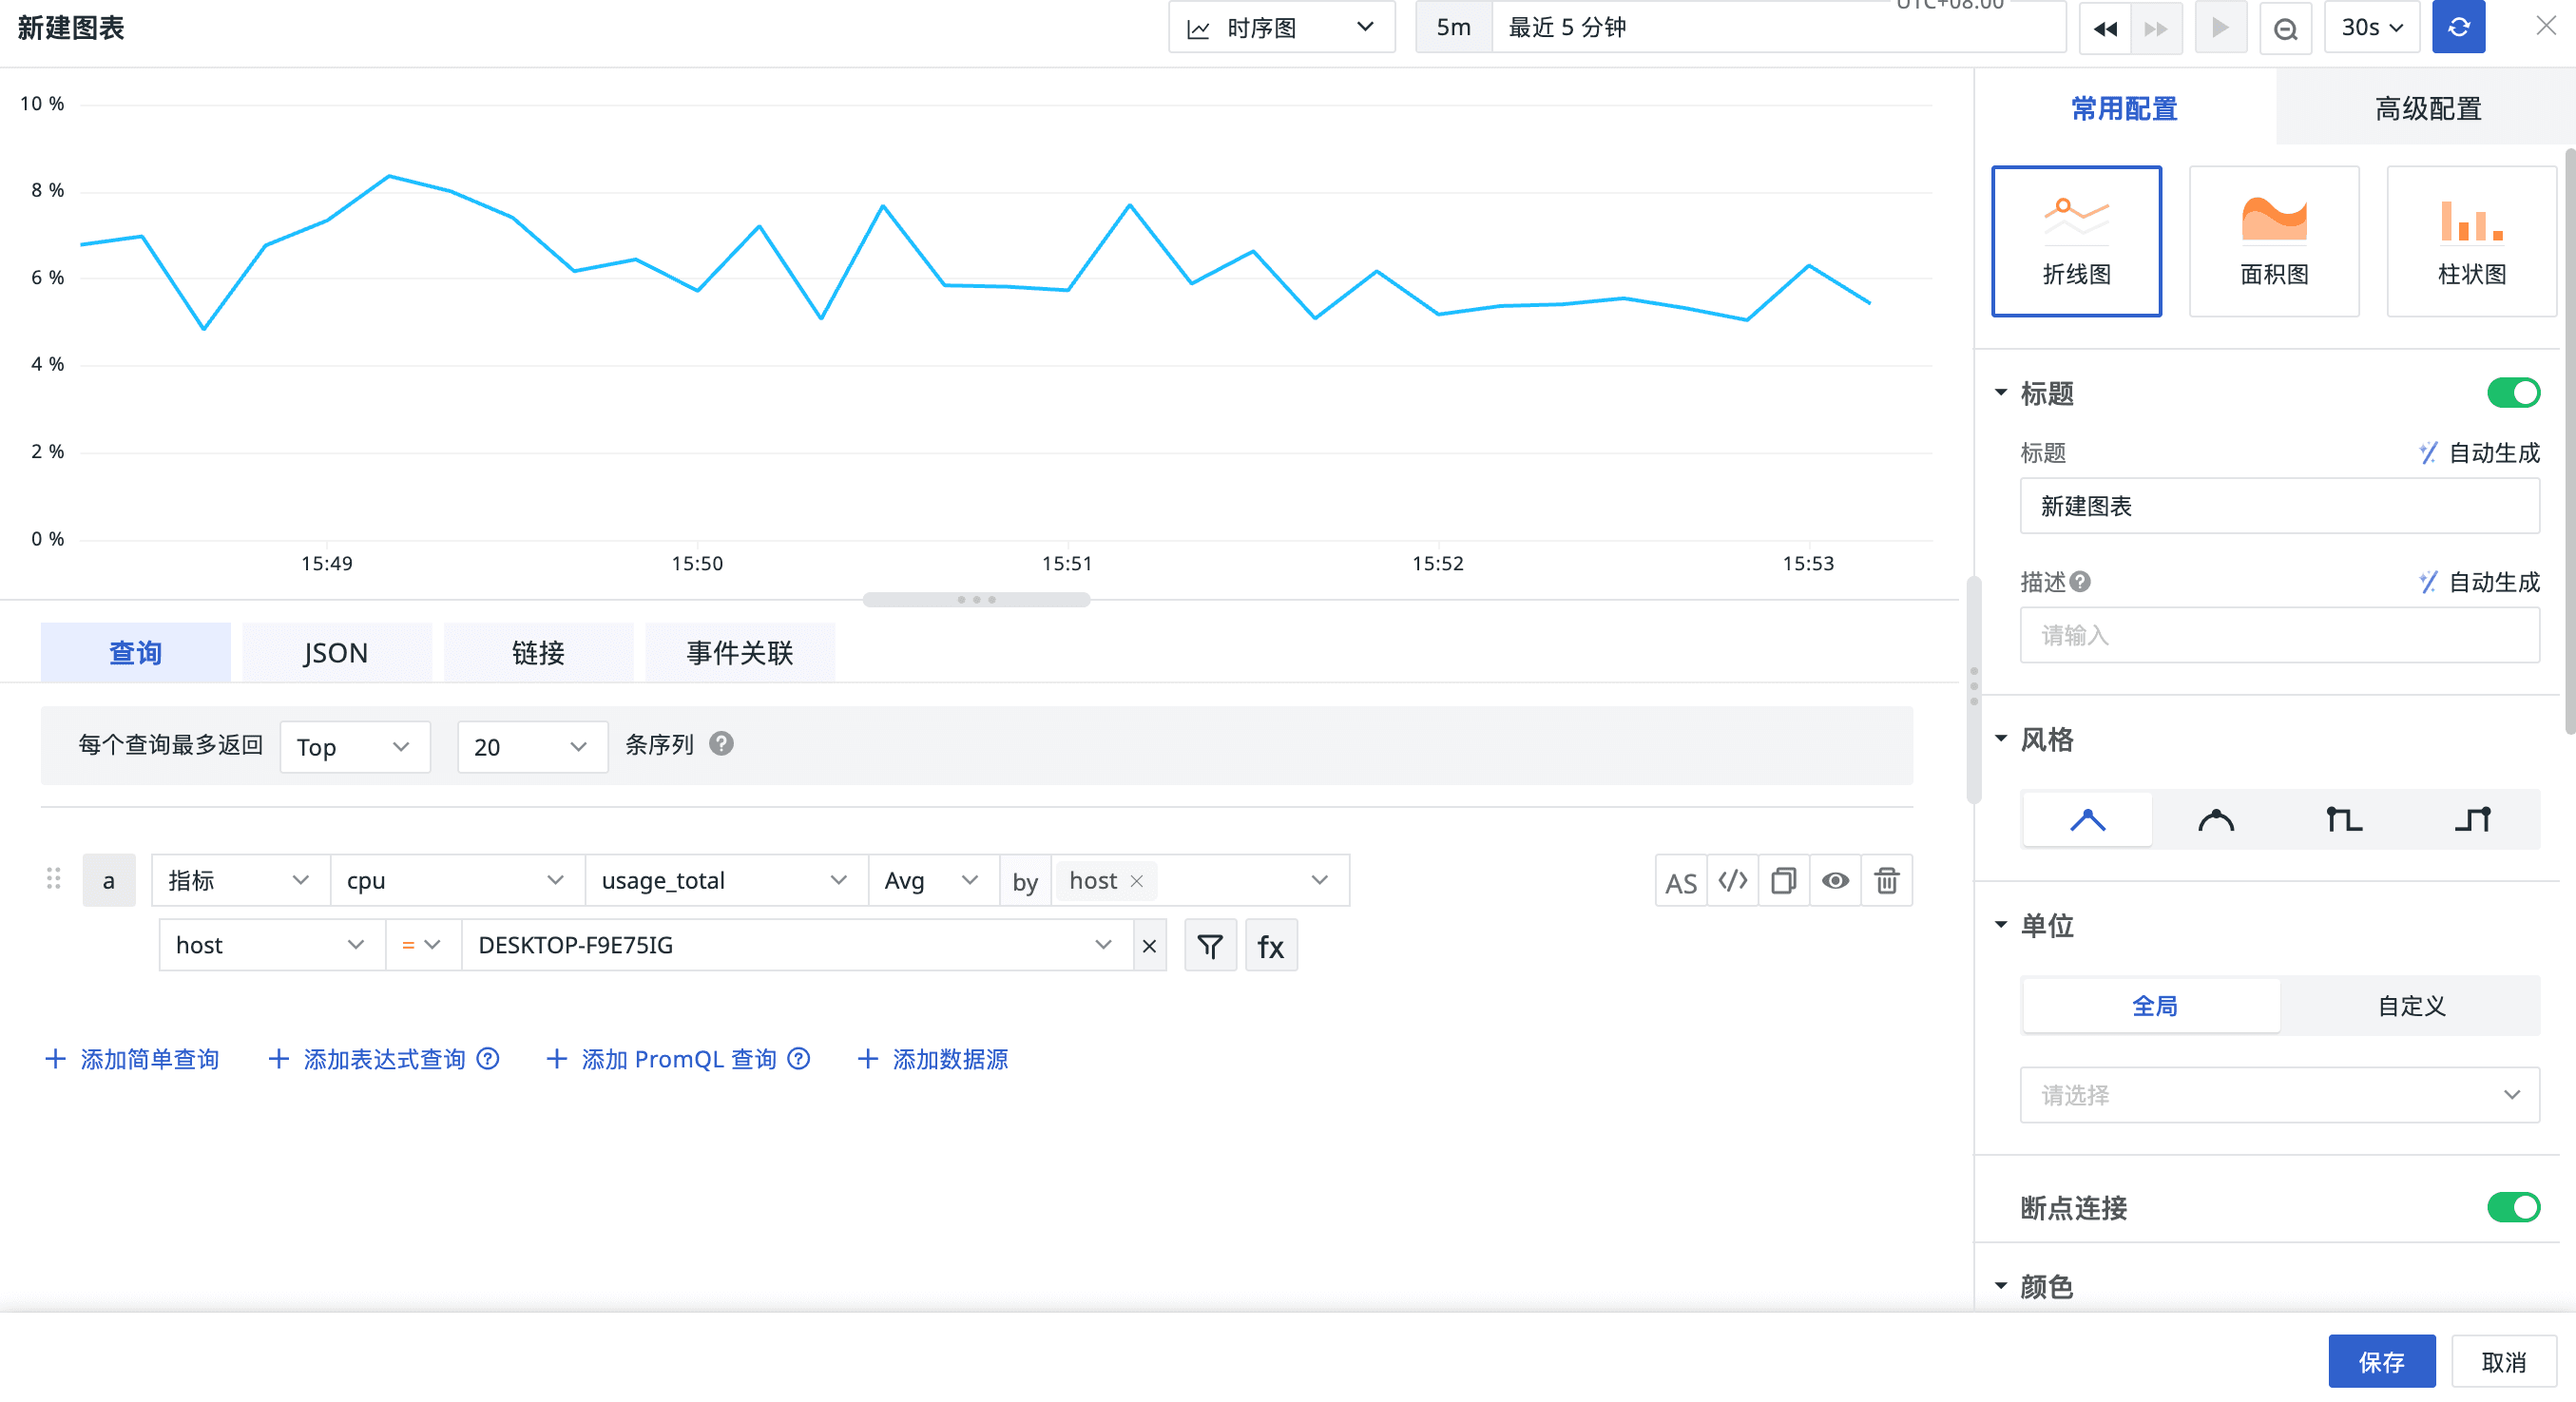Select the smooth curve line style
Viewport: 2576px width, 1402px height.
(2216, 821)
